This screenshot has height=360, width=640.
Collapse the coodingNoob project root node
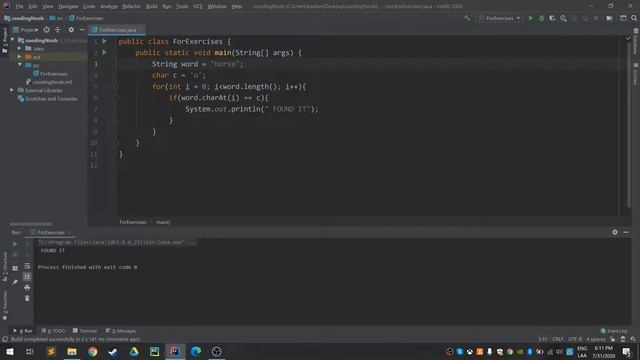point(13,40)
